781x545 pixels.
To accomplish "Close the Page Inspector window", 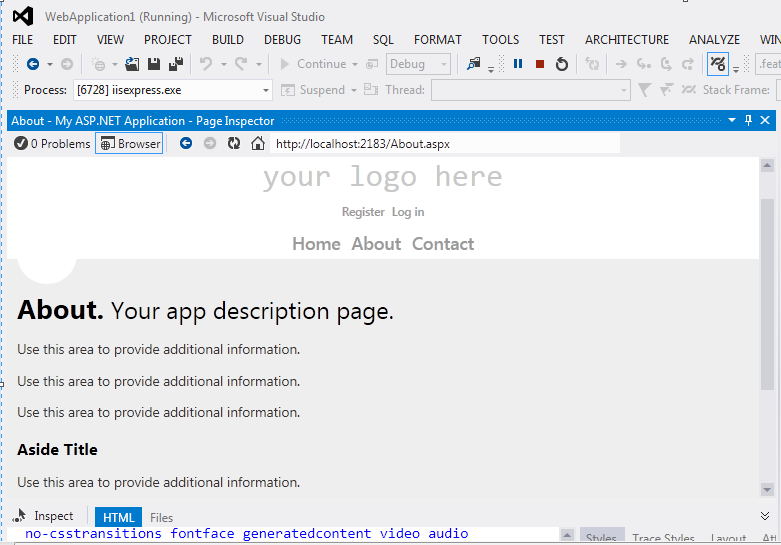I will click(765, 120).
